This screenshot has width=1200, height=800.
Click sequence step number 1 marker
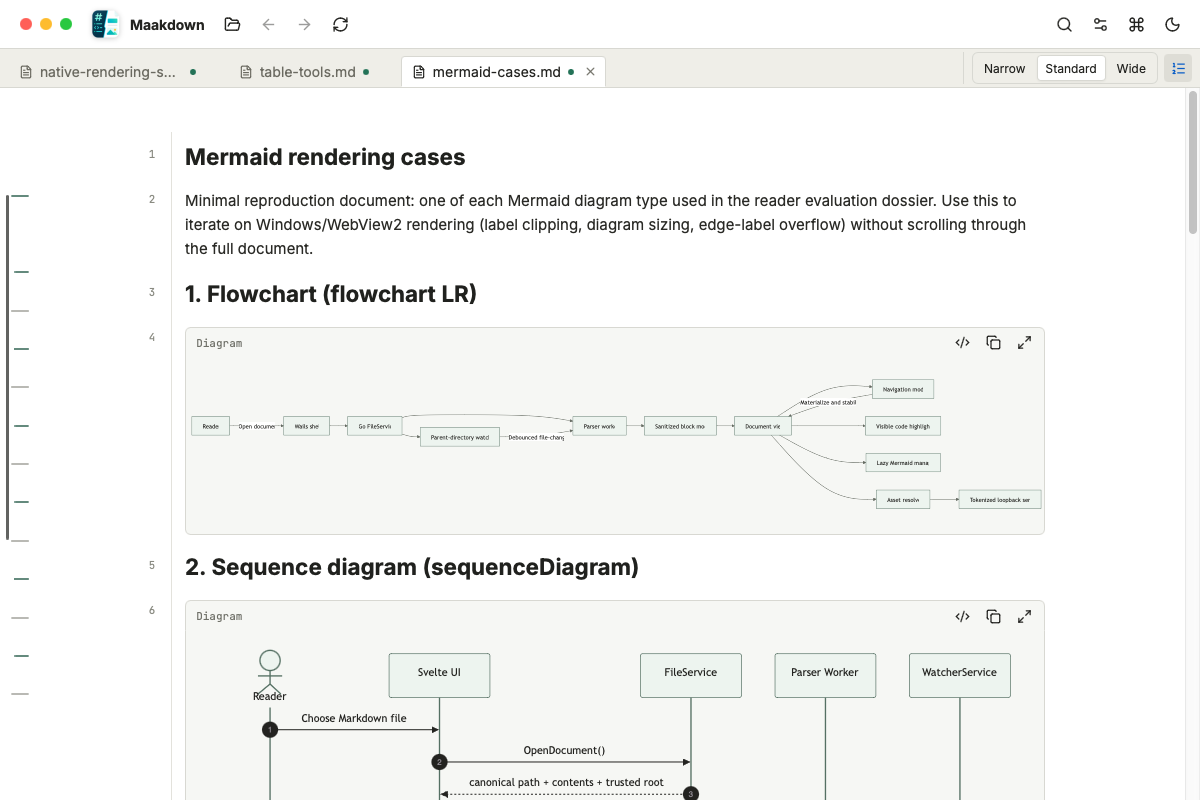[269, 730]
